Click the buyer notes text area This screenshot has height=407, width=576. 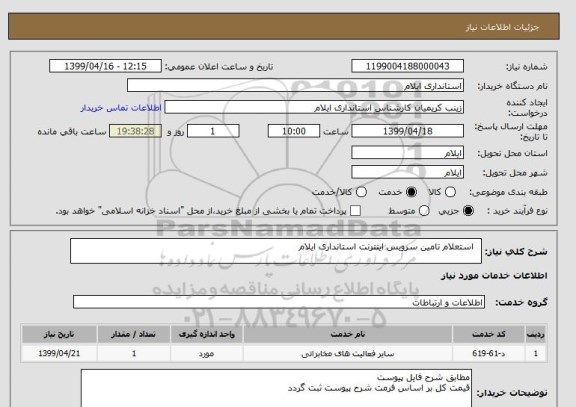276,389
